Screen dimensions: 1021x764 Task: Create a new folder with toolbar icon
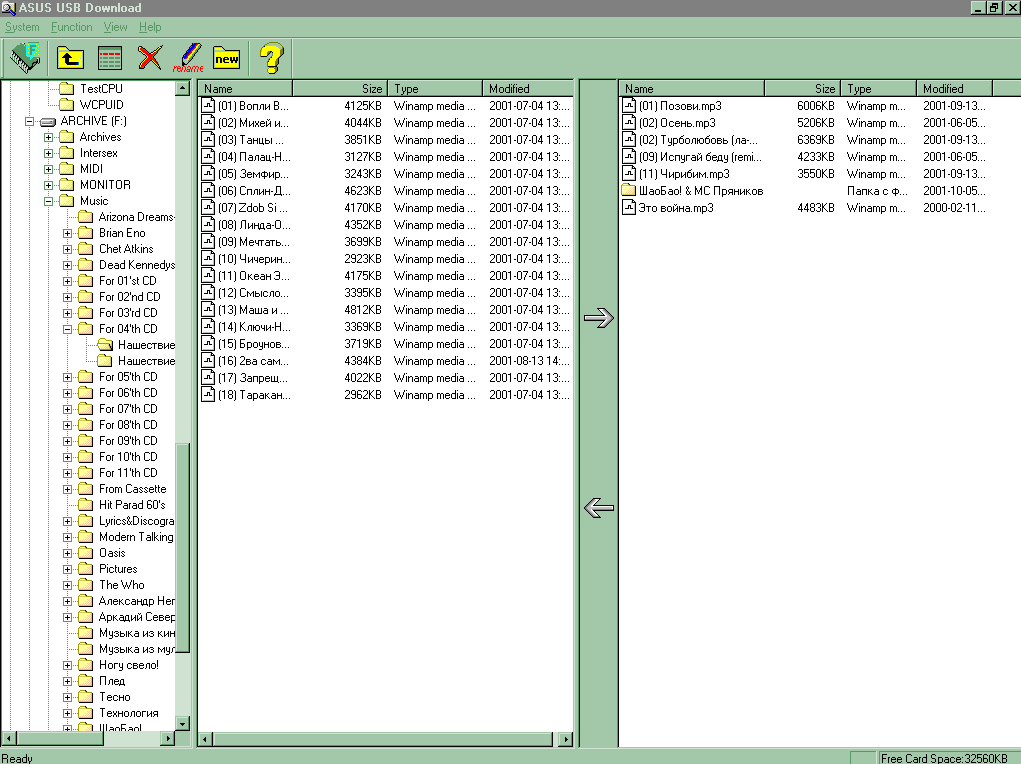(227, 58)
